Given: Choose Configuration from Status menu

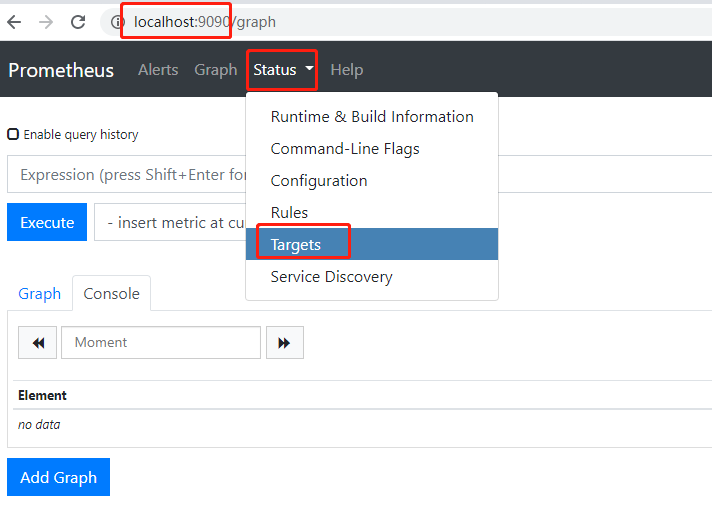Looking at the screenshot, I should pyautogui.click(x=372, y=181).
